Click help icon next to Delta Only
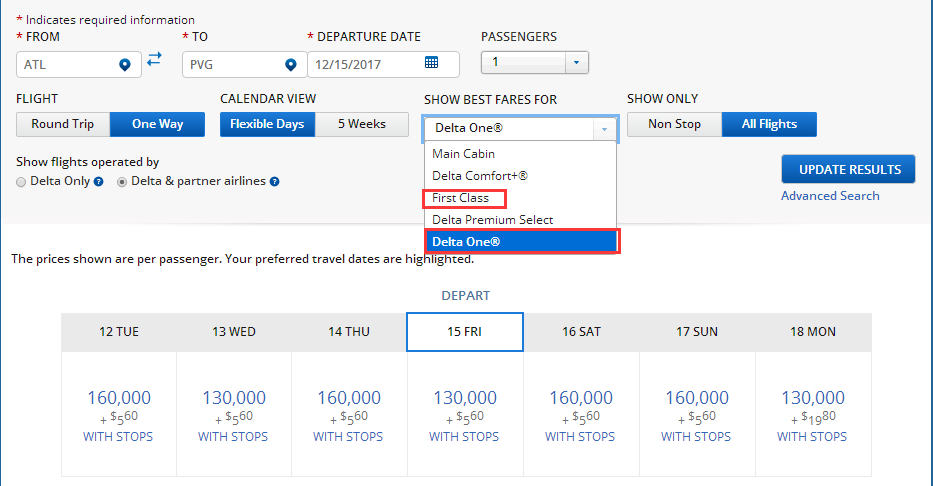 point(99,181)
